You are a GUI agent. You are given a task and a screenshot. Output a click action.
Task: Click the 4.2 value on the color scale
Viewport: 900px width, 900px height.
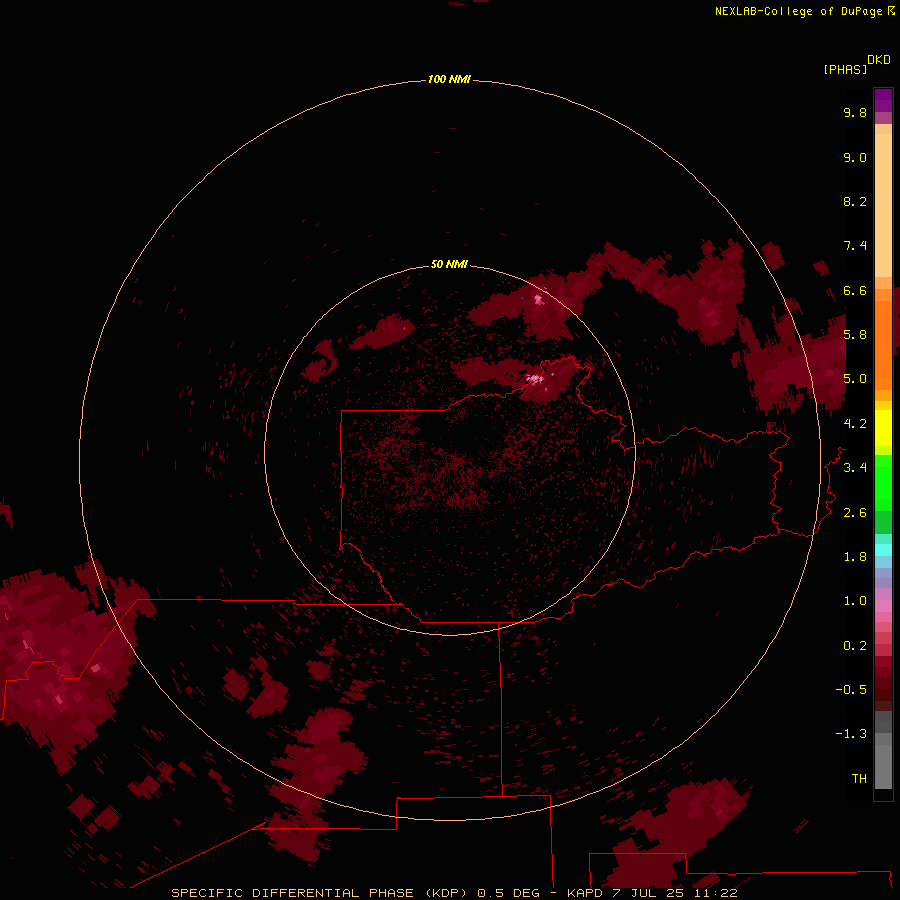[855, 424]
